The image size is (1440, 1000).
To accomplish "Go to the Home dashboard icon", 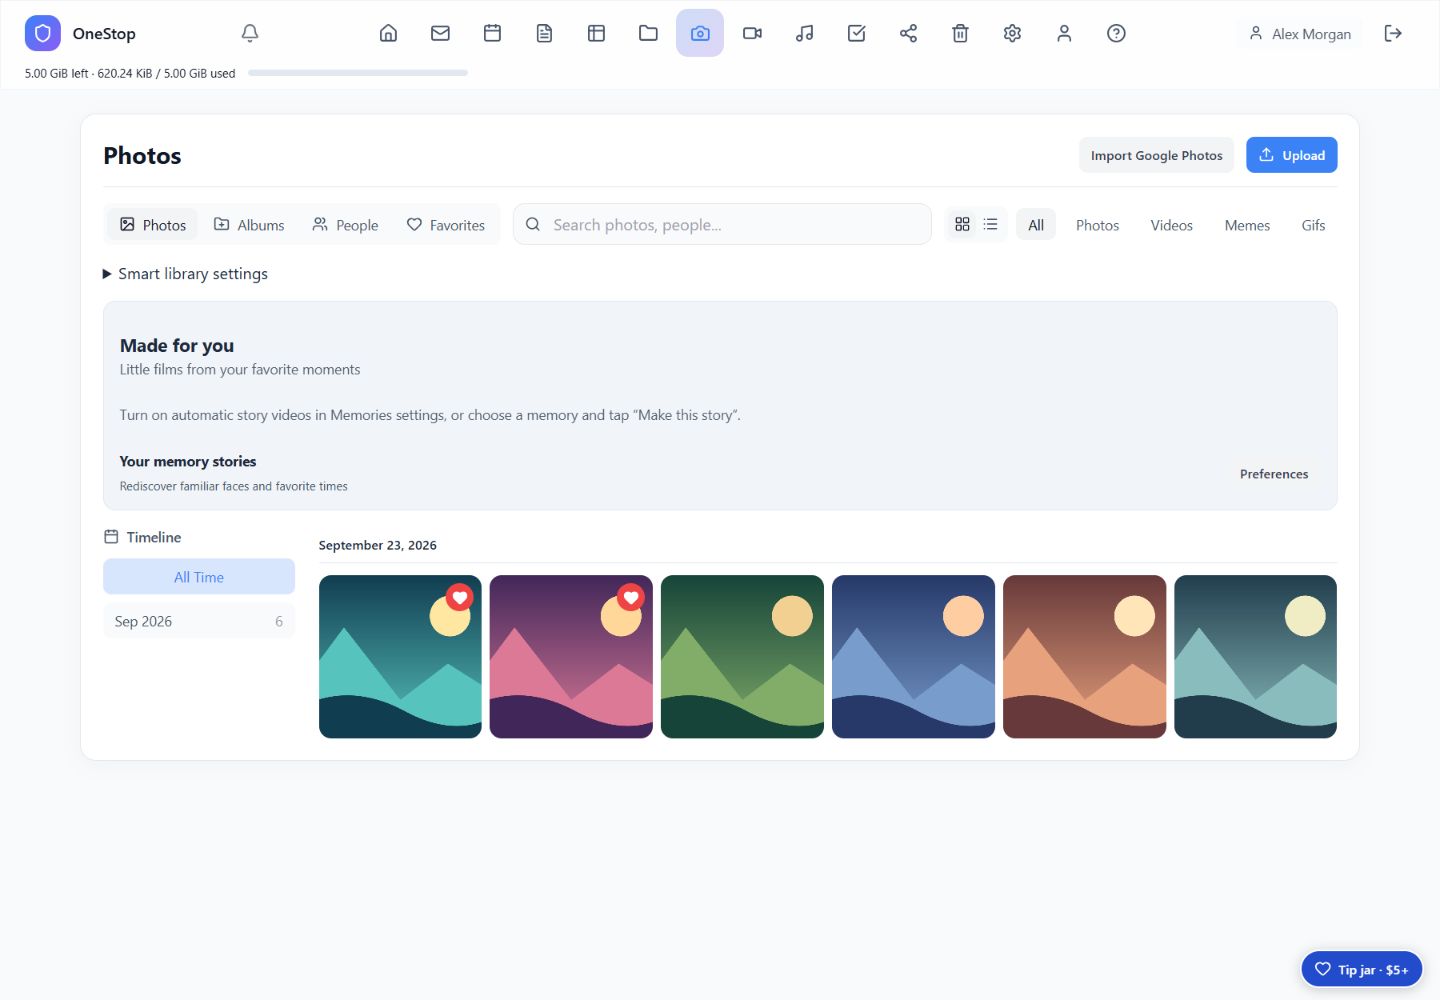I will 388,33.
